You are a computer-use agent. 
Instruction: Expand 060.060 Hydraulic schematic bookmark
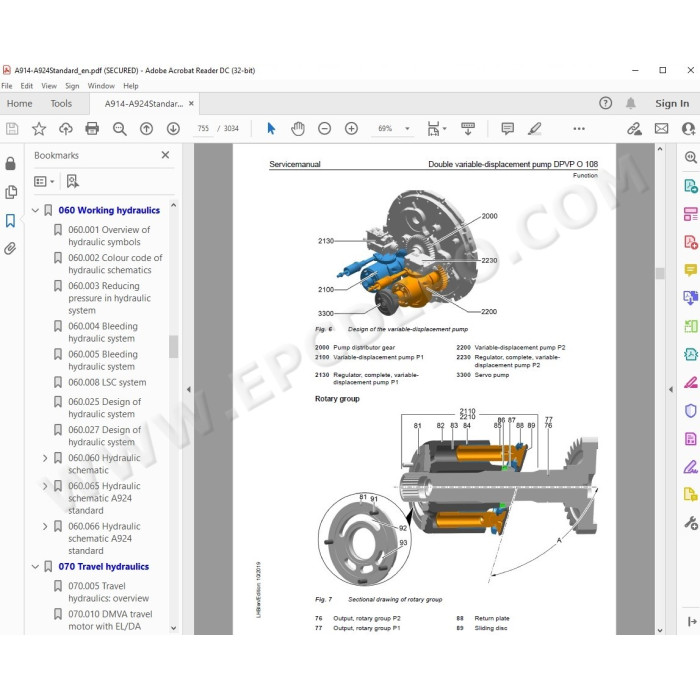pos(45,458)
